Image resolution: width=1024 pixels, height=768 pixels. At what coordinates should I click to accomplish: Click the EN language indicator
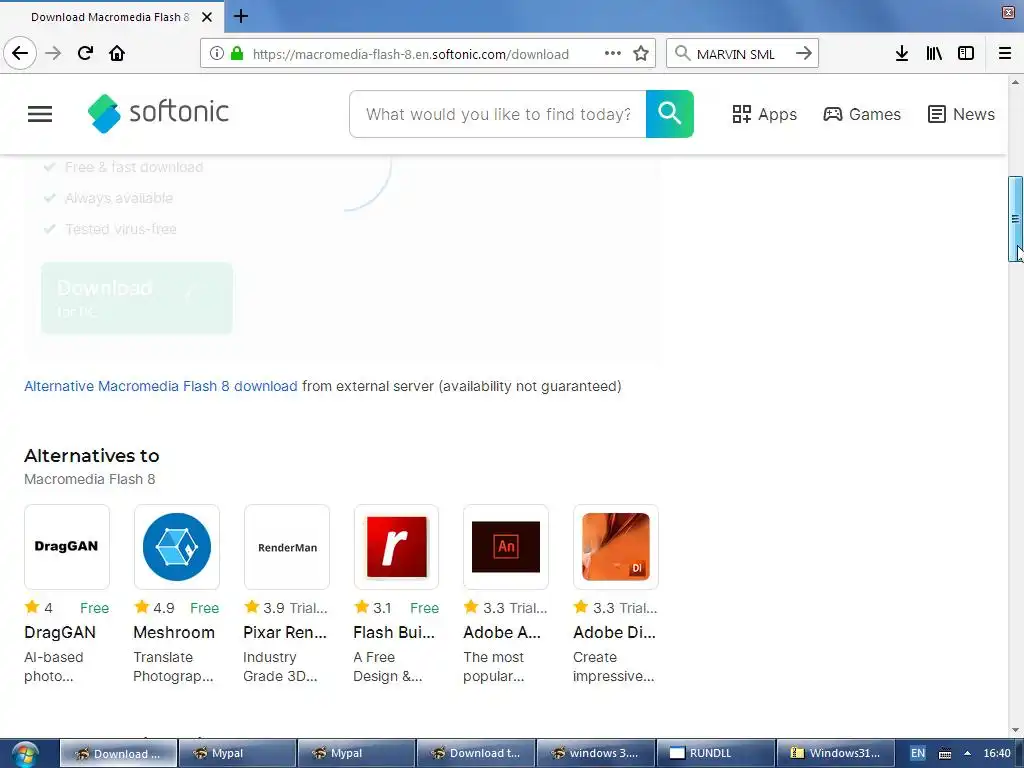[918, 753]
